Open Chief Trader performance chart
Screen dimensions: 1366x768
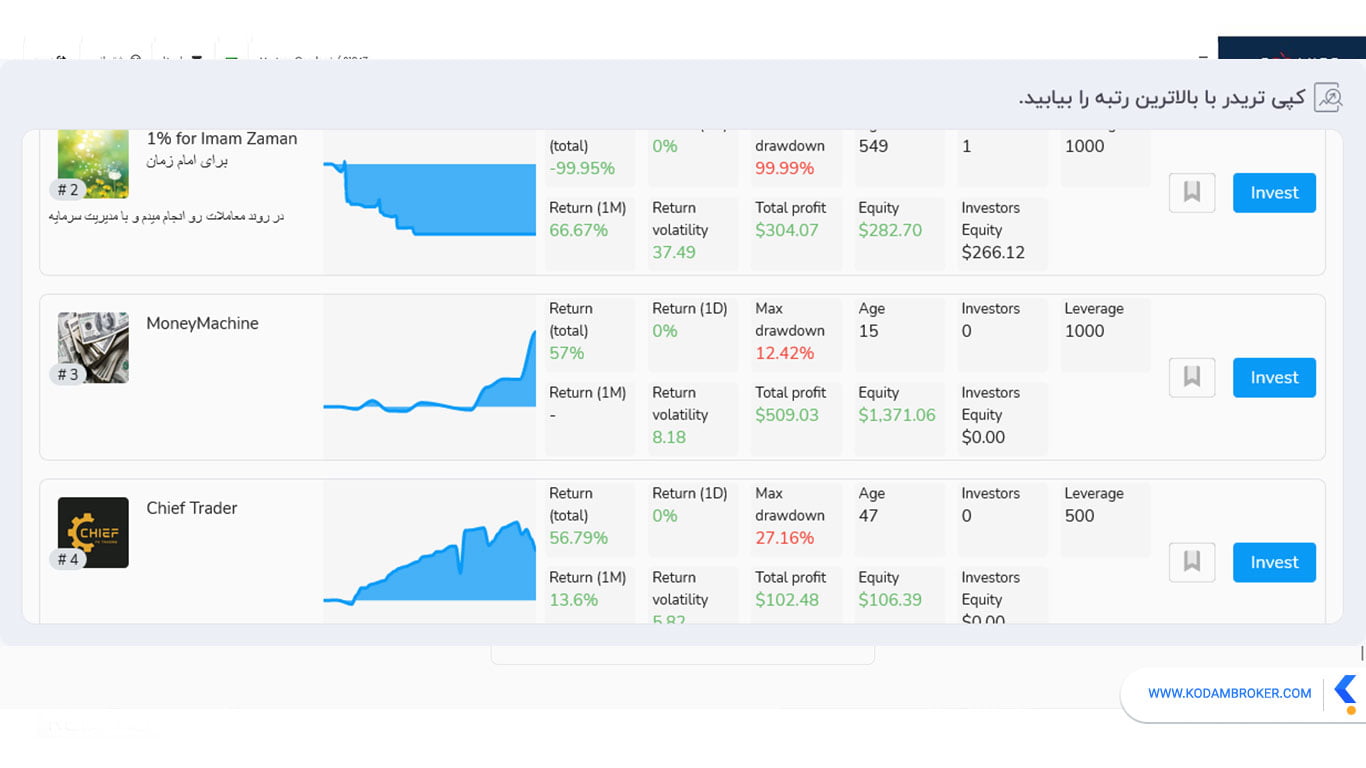pyautogui.click(x=430, y=560)
